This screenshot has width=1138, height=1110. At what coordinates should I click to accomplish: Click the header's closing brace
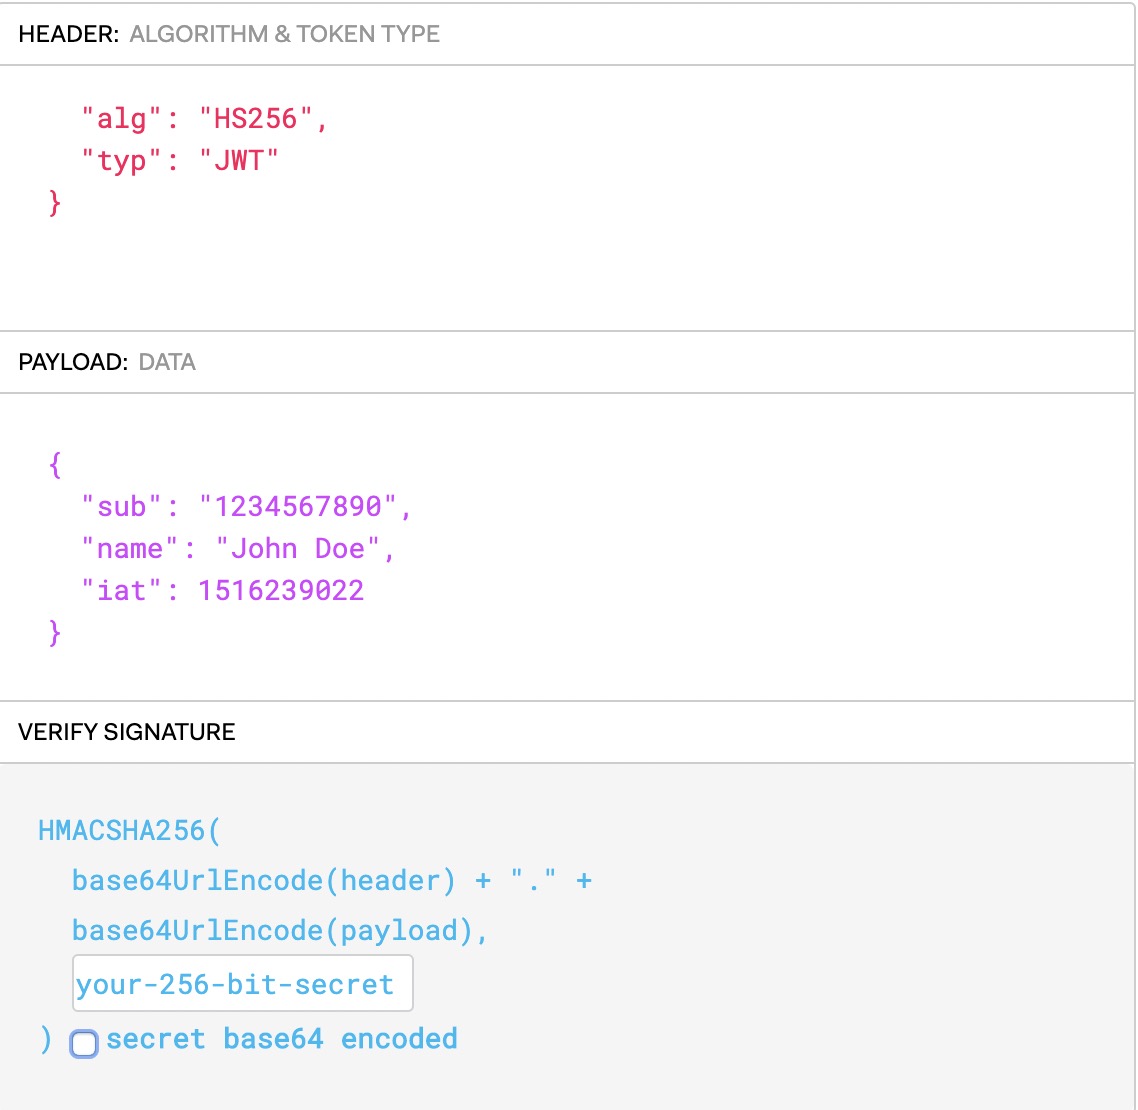coord(55,203)
